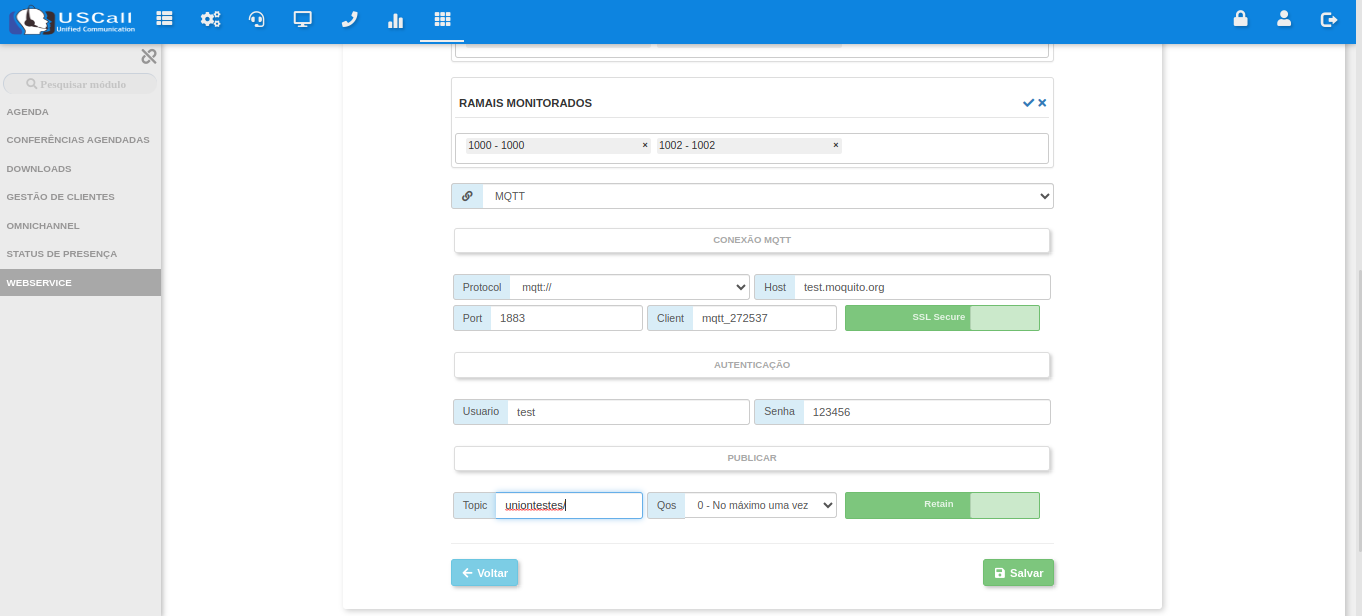
Task: Confirm all with Ramais Monitorados check icon
Action: pos(1028,103)
